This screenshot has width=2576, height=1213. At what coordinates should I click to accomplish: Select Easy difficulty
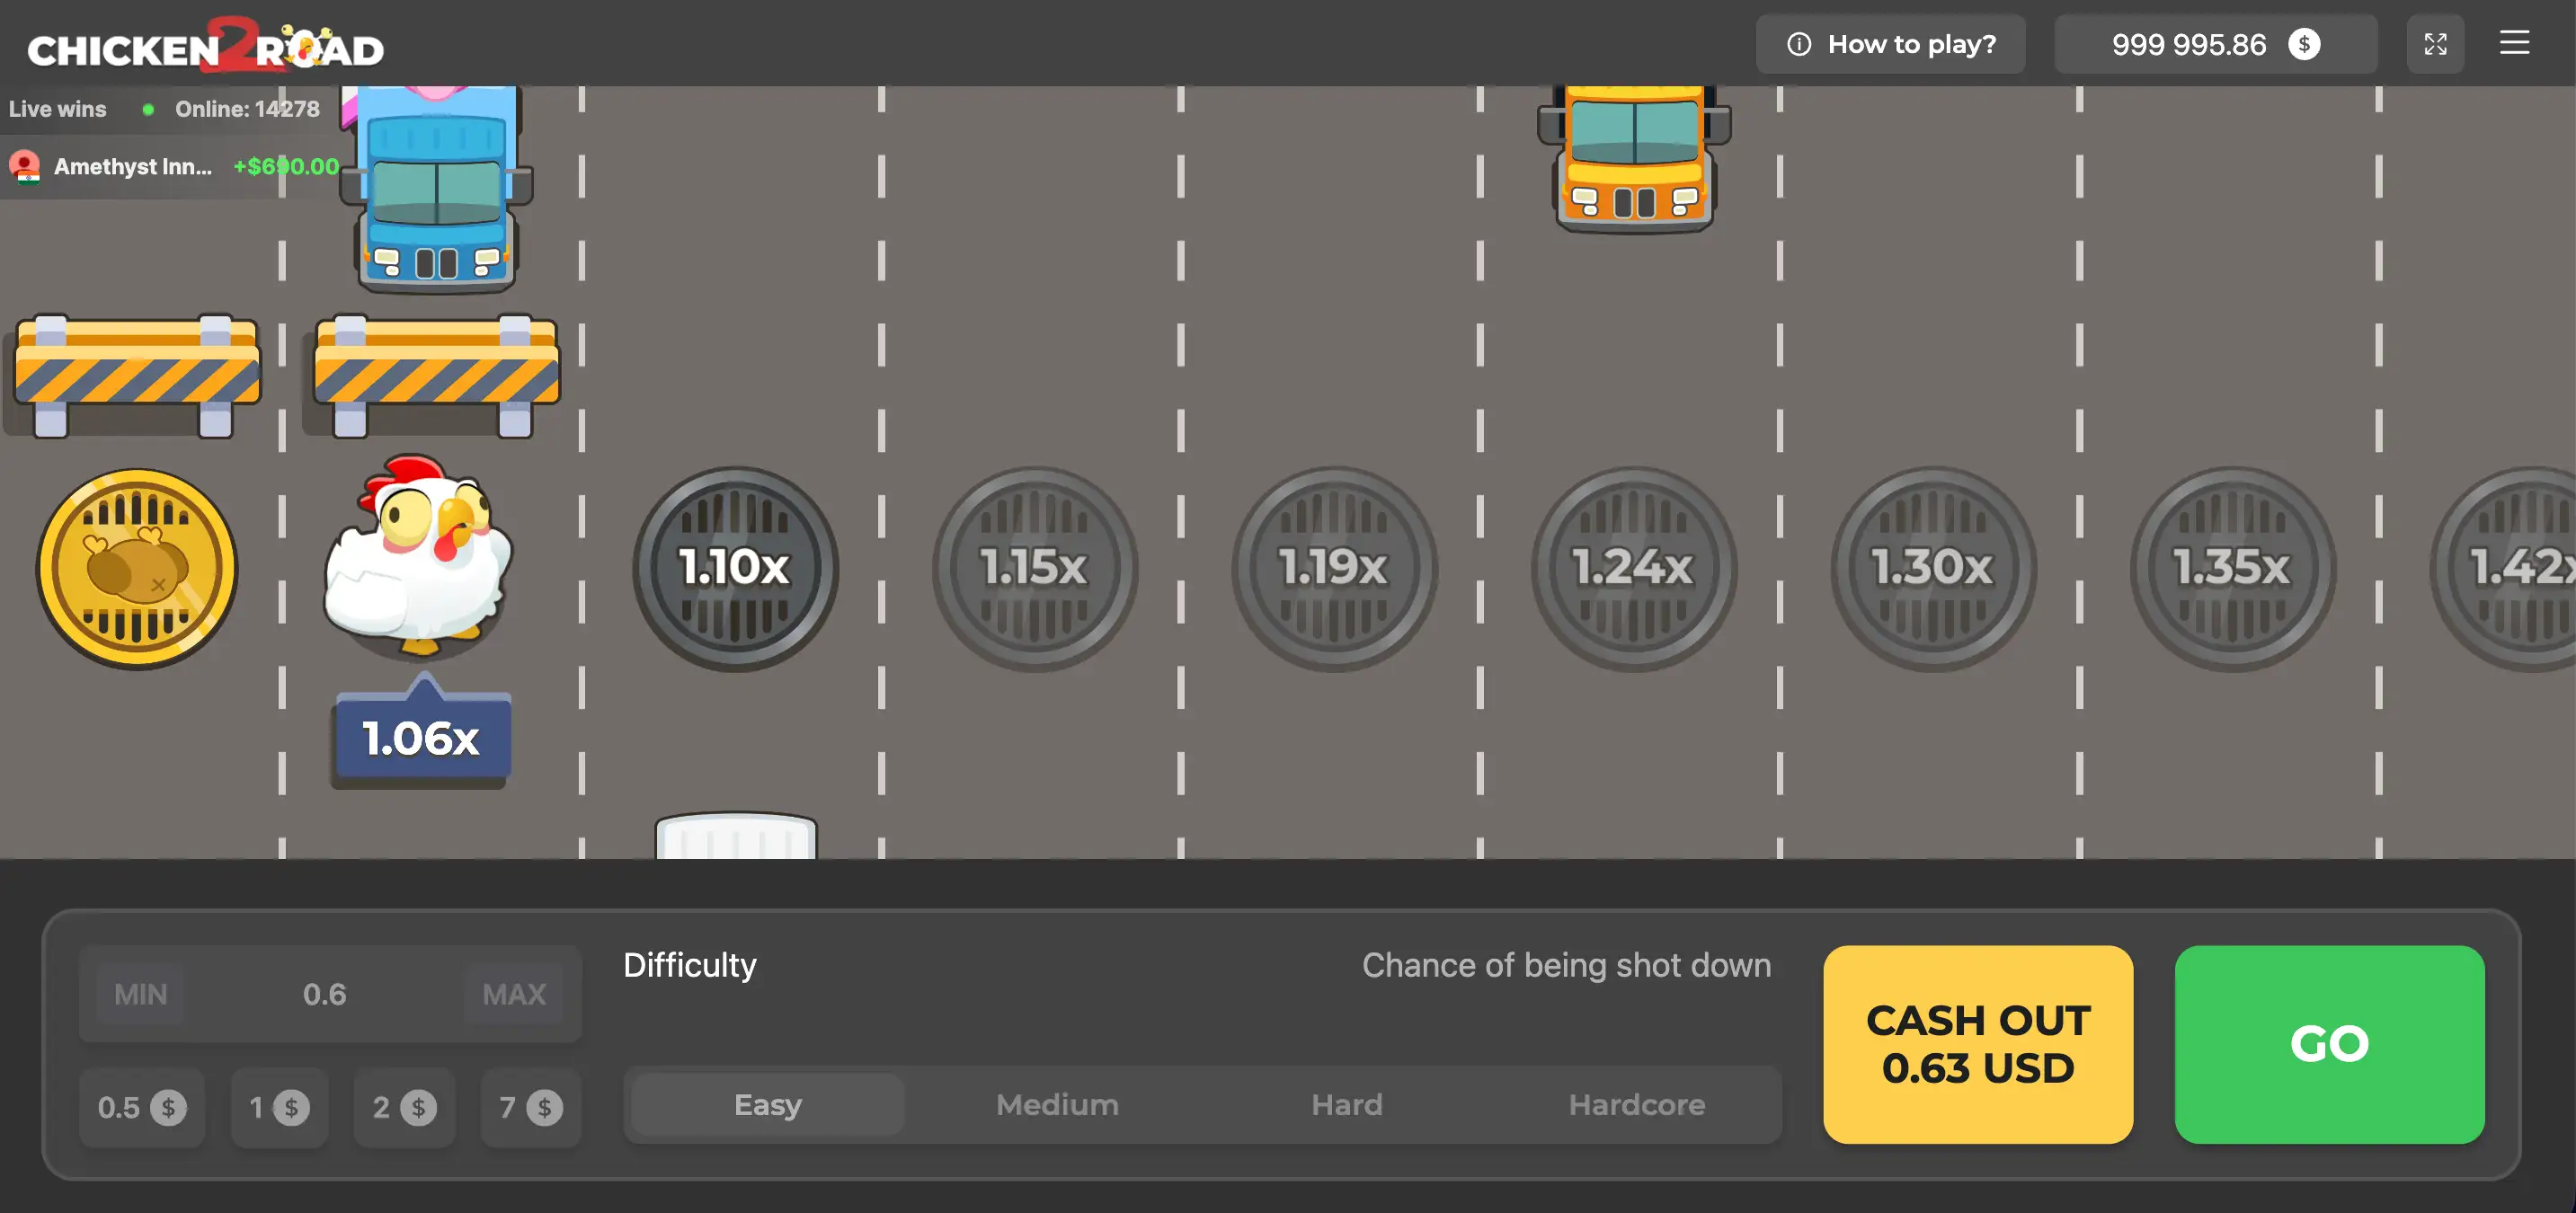767,1104
